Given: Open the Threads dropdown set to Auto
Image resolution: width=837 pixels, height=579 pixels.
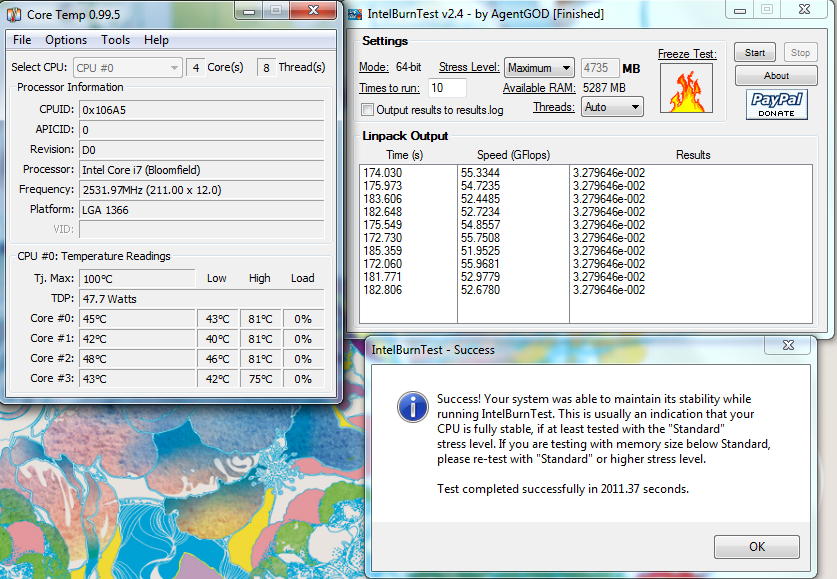Looking at the screenshot, I should [x=612, y=107].
